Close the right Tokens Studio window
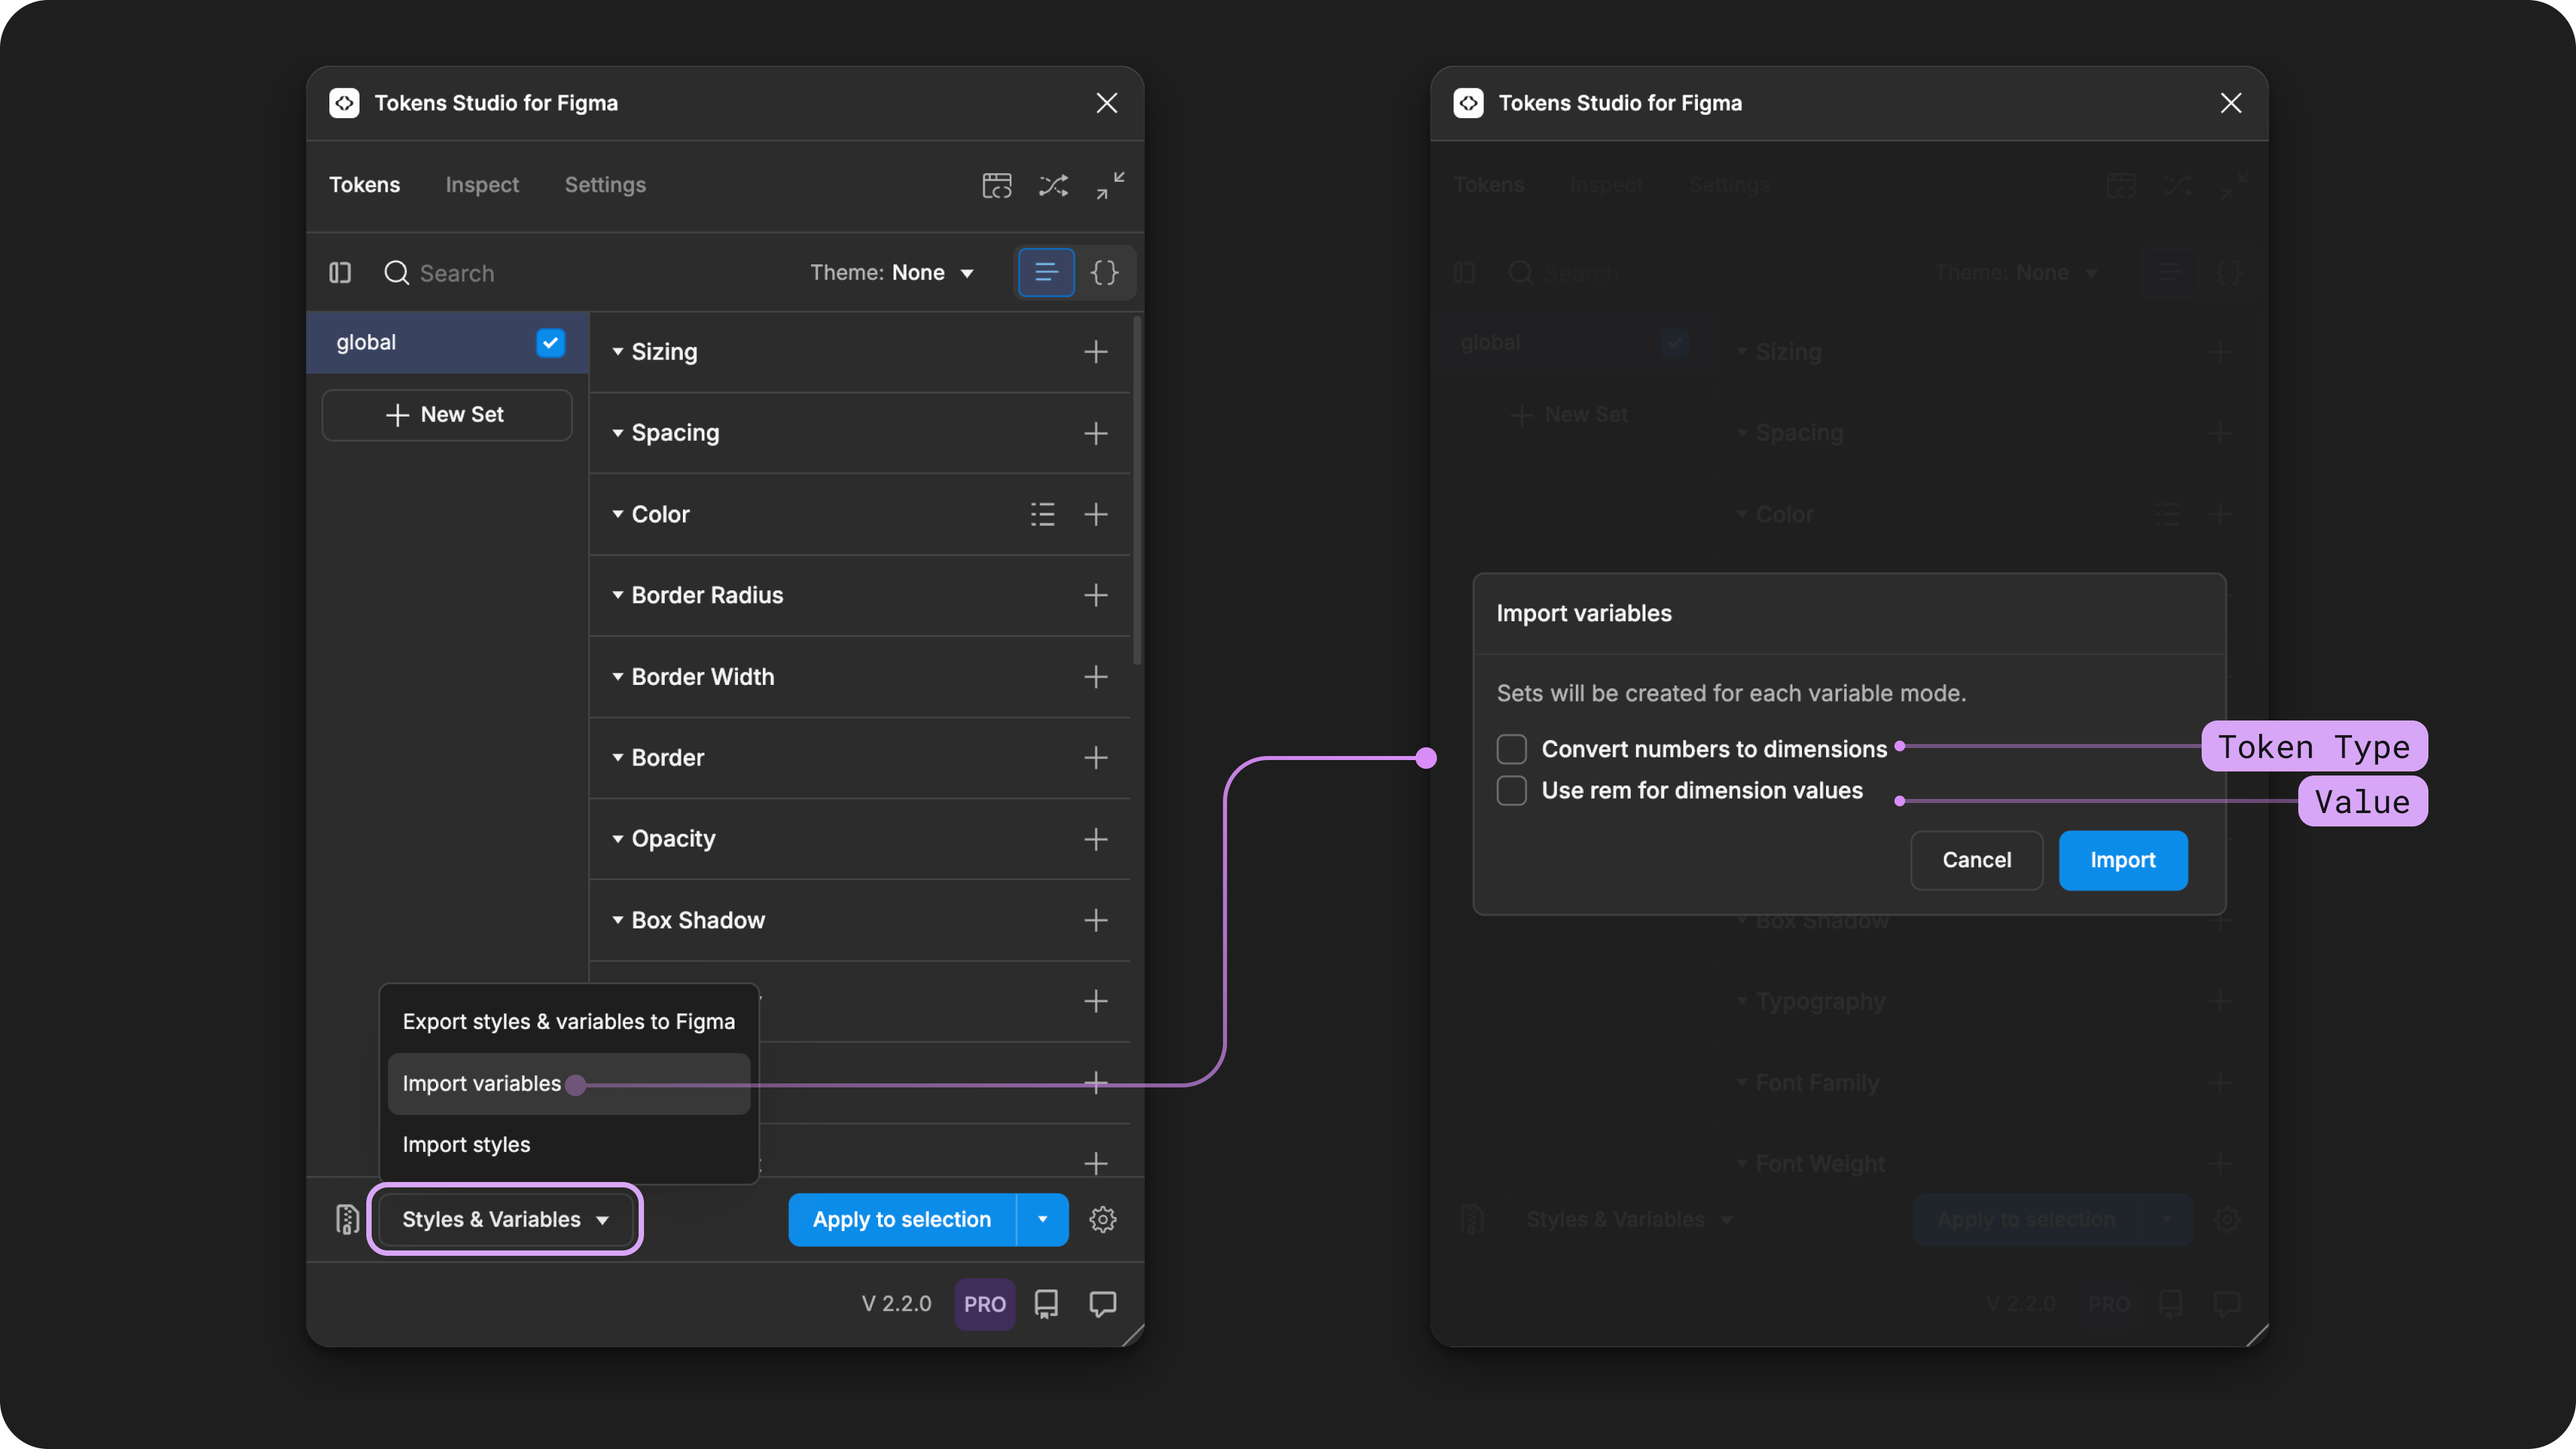Screen dimensions: 2576x1449 [2231, 103]
